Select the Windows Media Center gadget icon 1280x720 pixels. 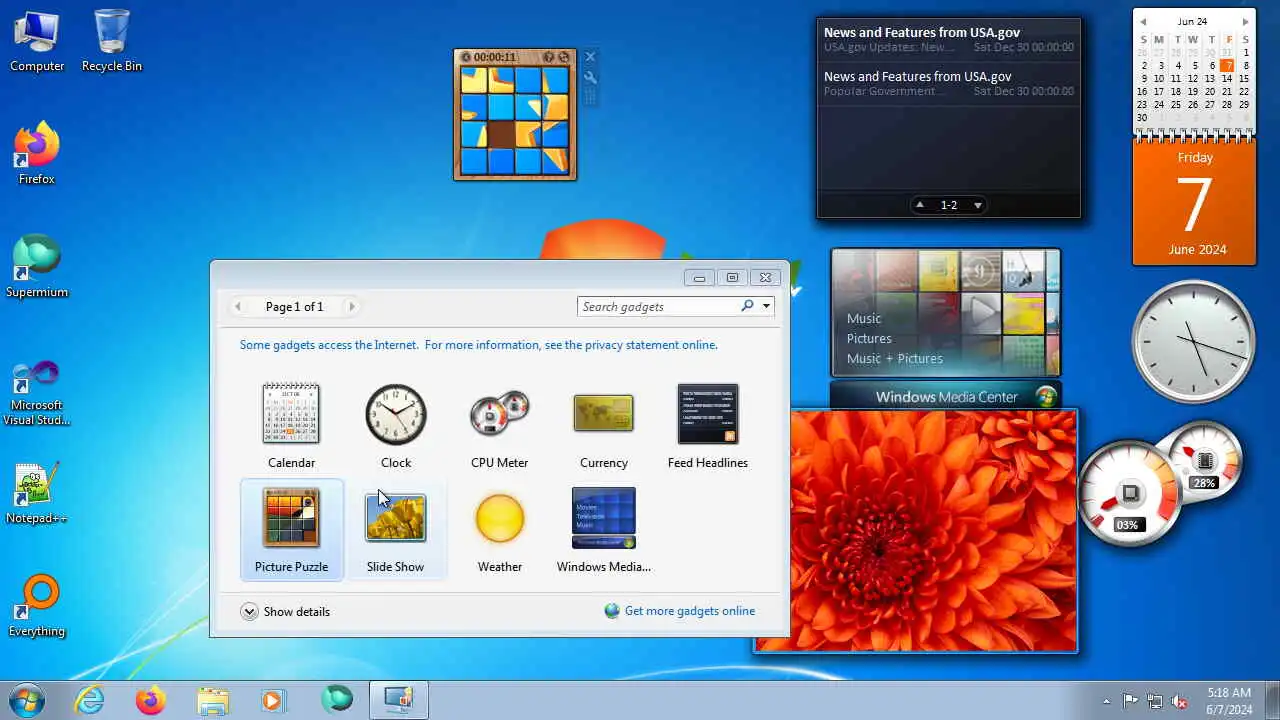[x=604, y=518]
